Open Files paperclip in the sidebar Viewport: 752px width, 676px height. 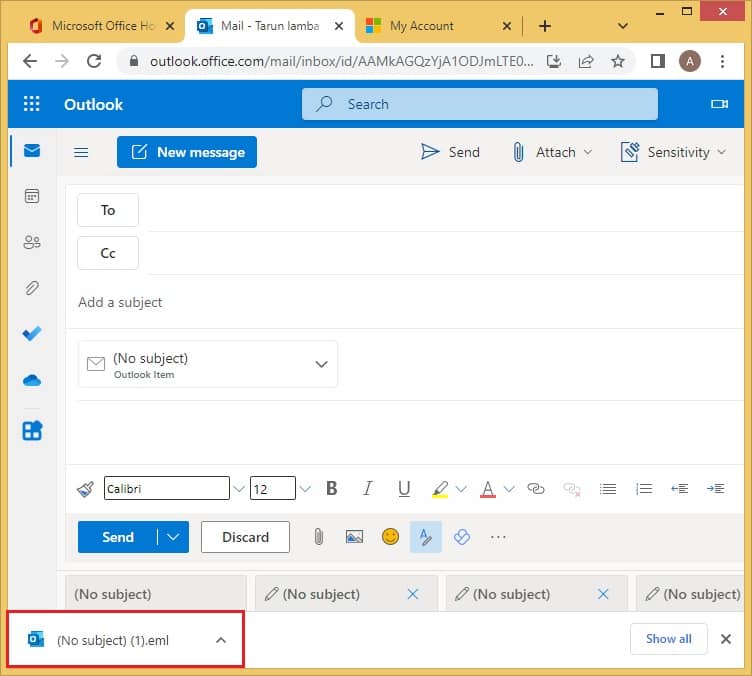tap(32, 288)
